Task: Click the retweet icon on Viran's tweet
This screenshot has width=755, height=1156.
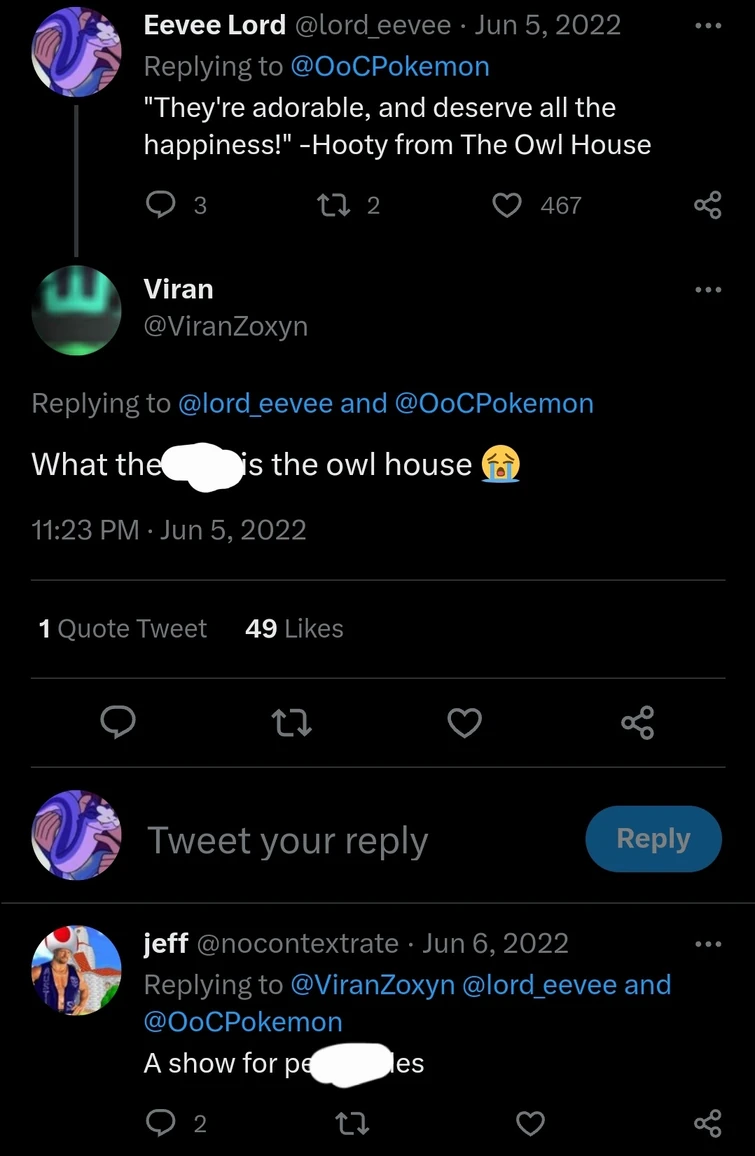Action: [290, 722]
